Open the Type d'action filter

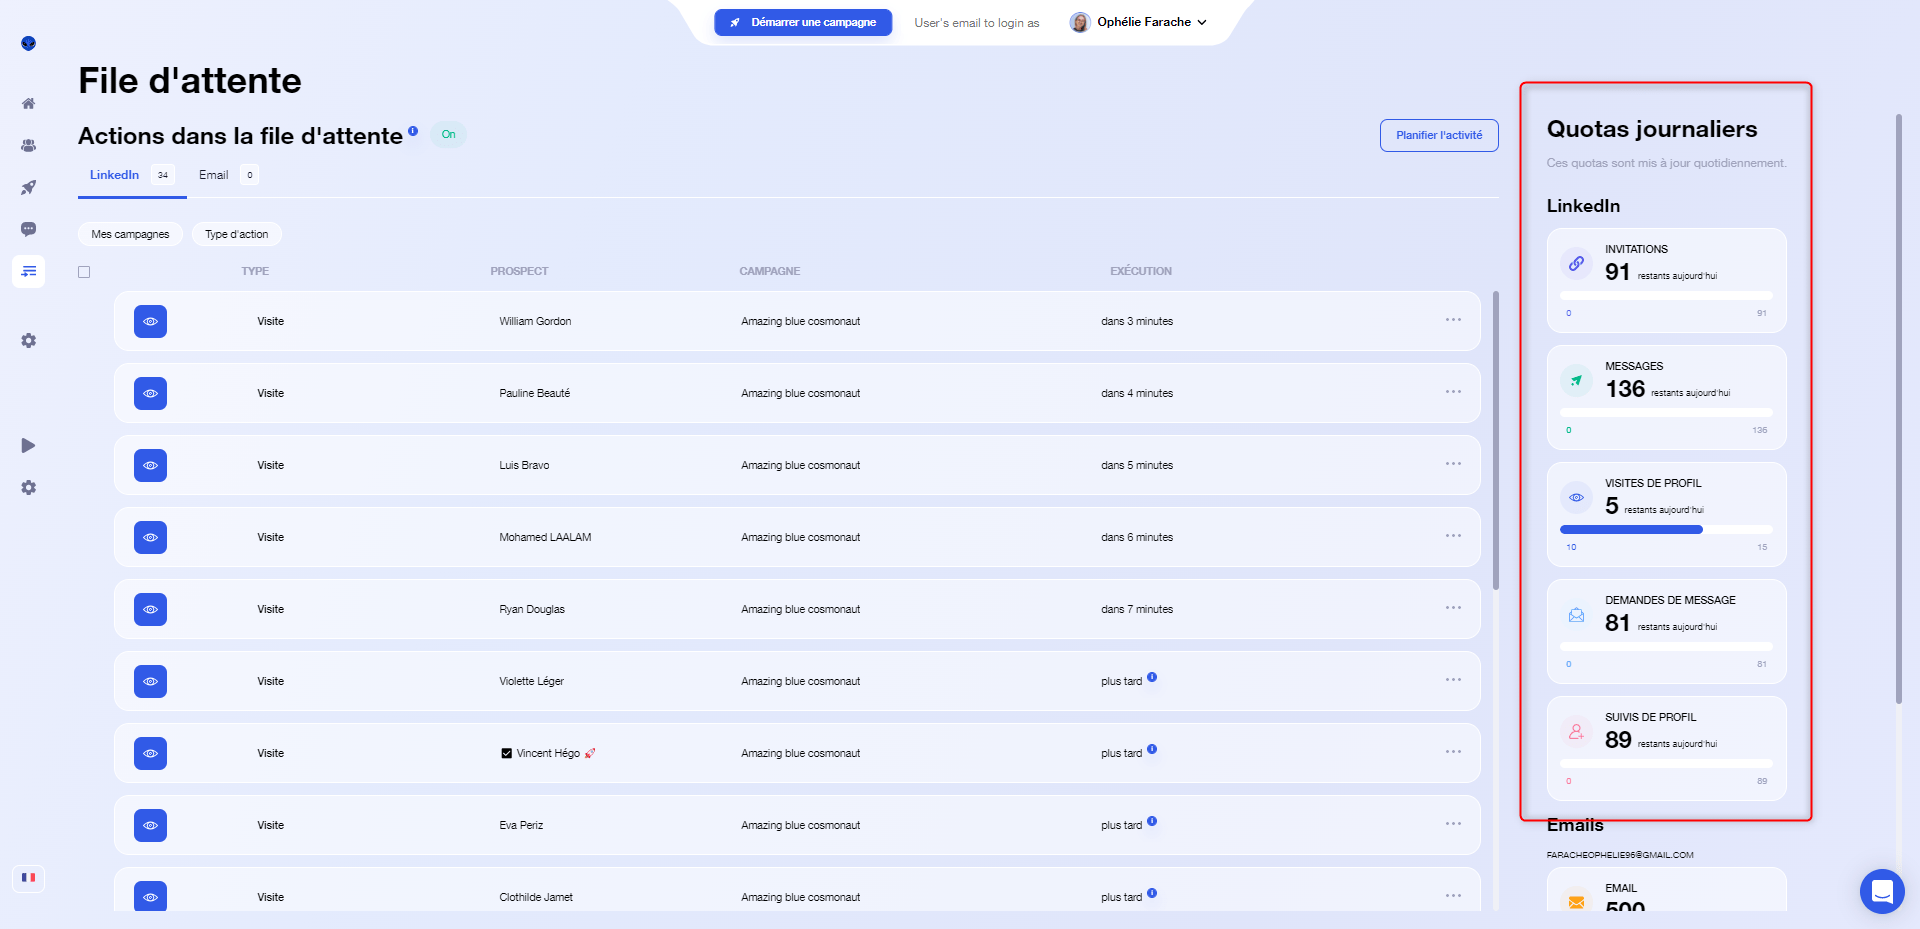point(236,234)
